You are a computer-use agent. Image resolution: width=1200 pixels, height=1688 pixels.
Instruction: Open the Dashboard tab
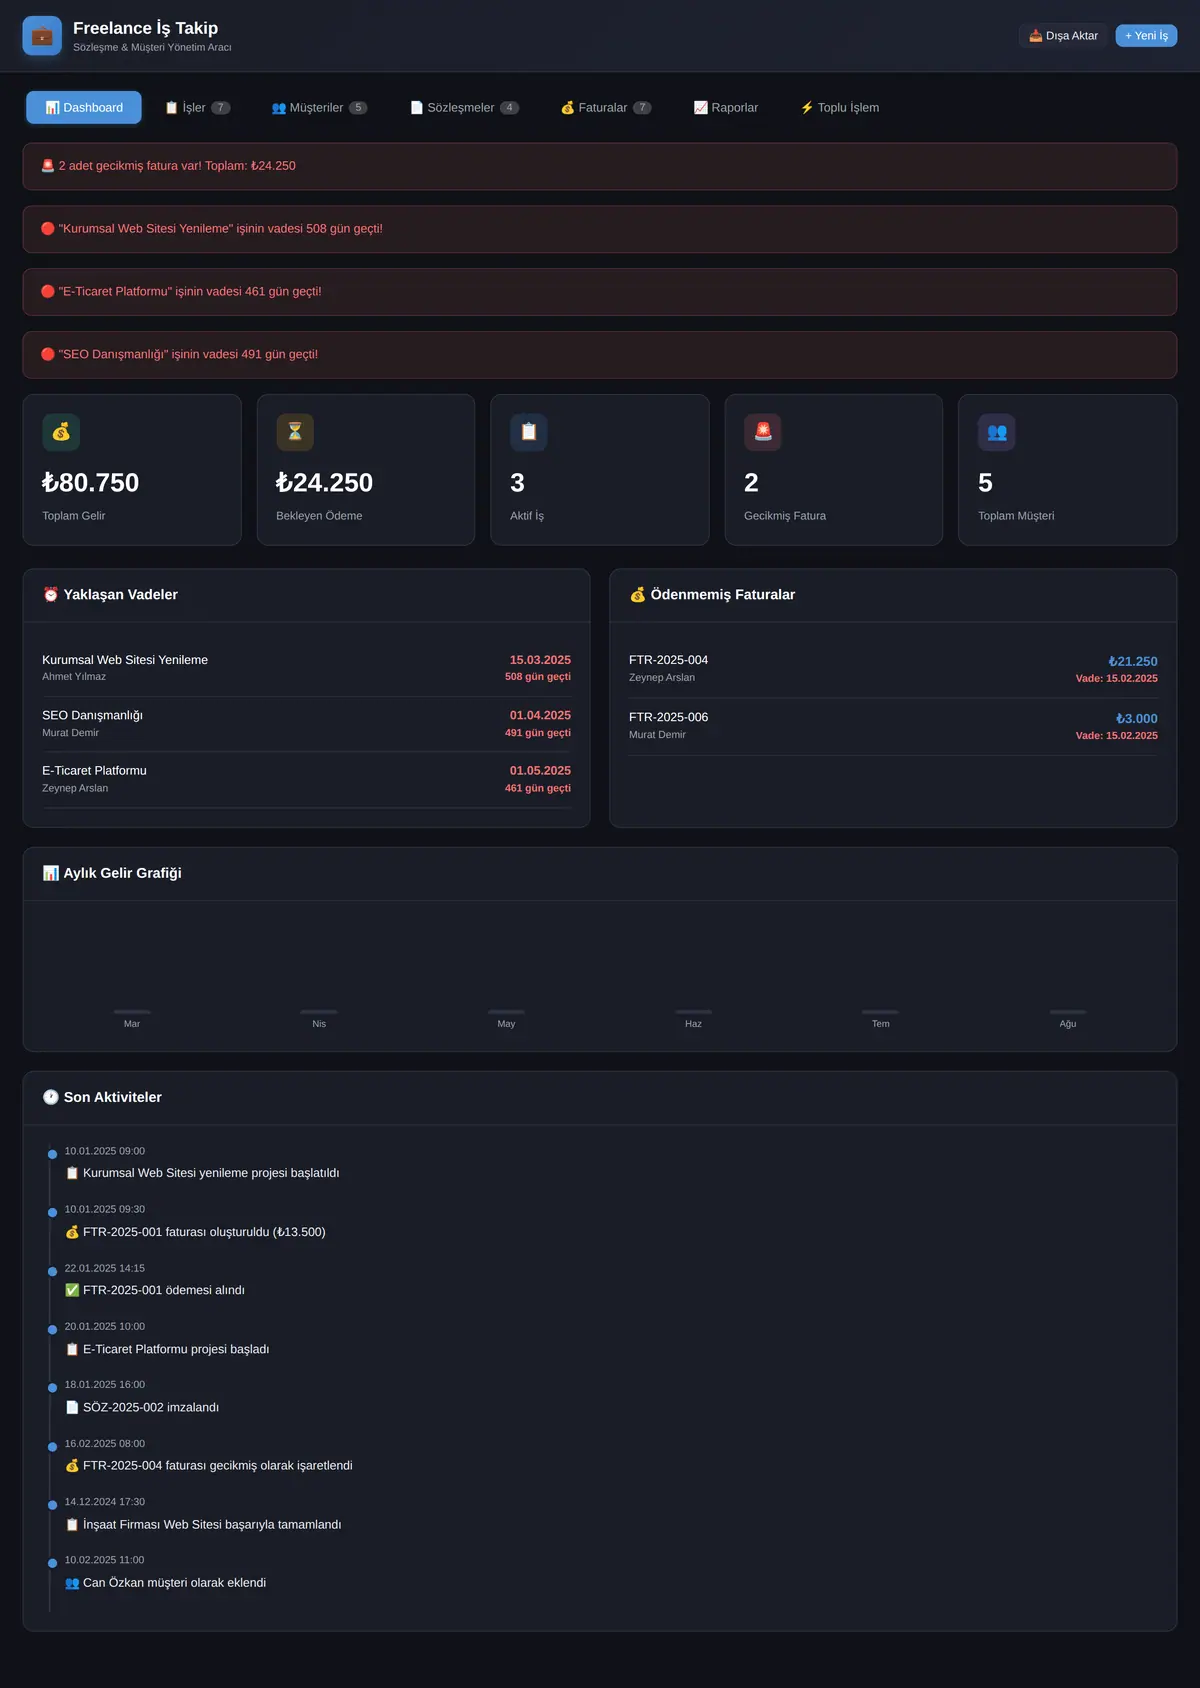click(84, 108)
